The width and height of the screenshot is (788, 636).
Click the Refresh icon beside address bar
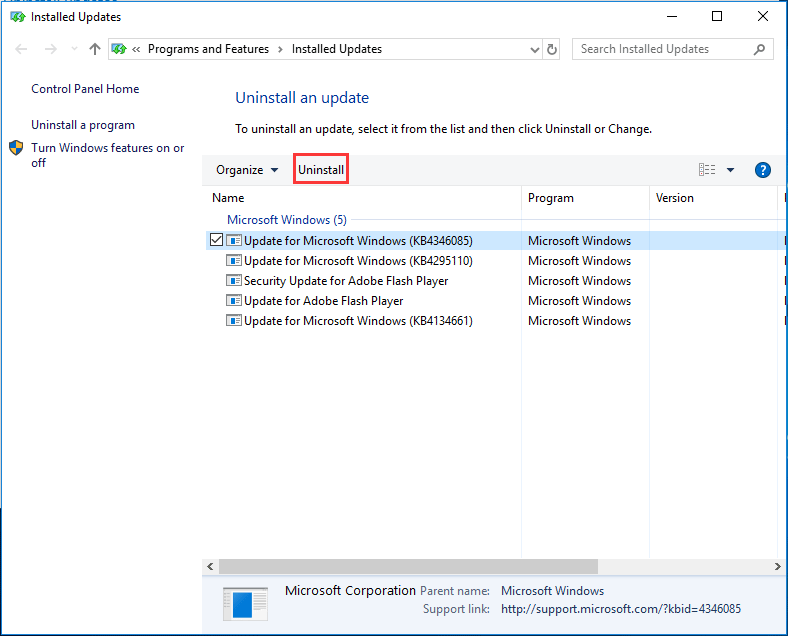[552, 49]
